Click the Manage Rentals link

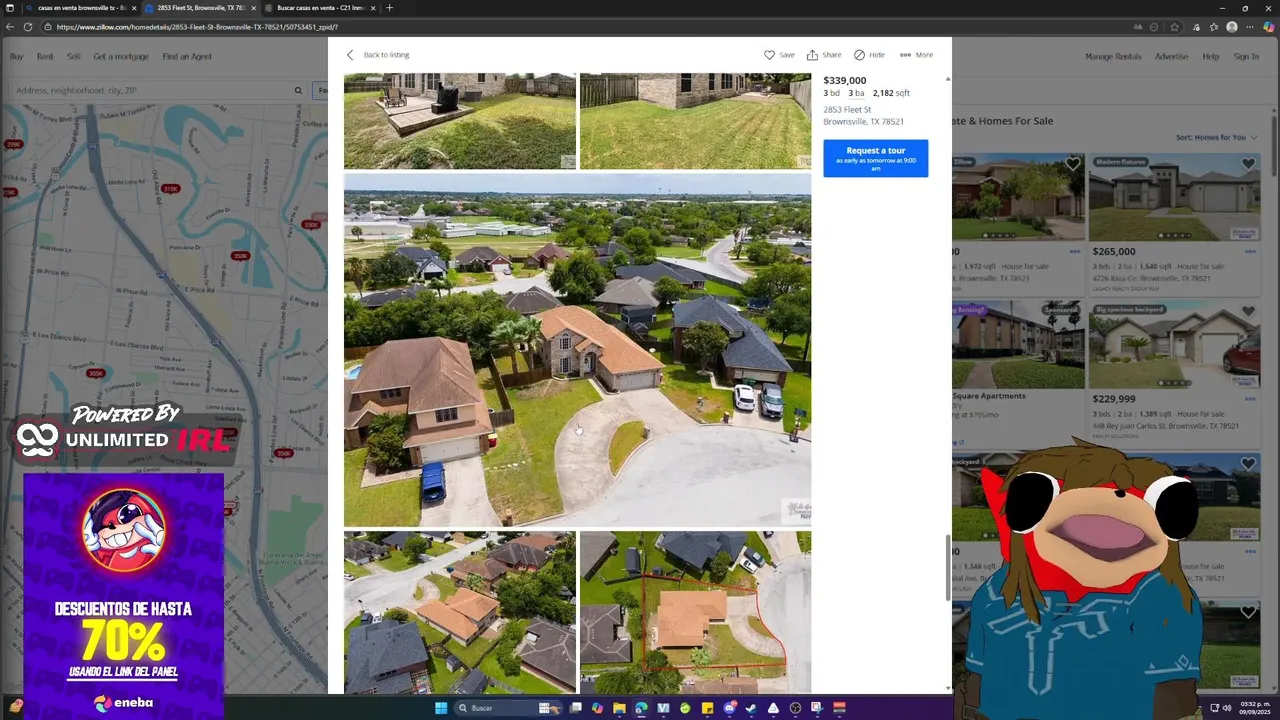(1113, 57)
